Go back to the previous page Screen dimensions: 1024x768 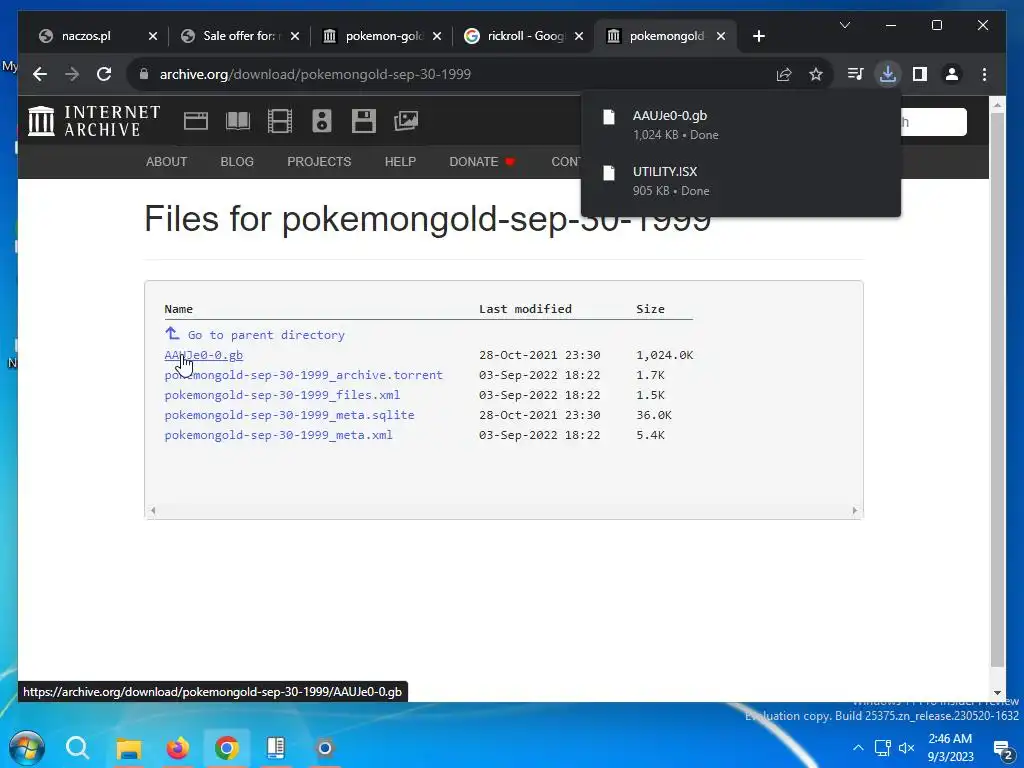pos(40,74)
